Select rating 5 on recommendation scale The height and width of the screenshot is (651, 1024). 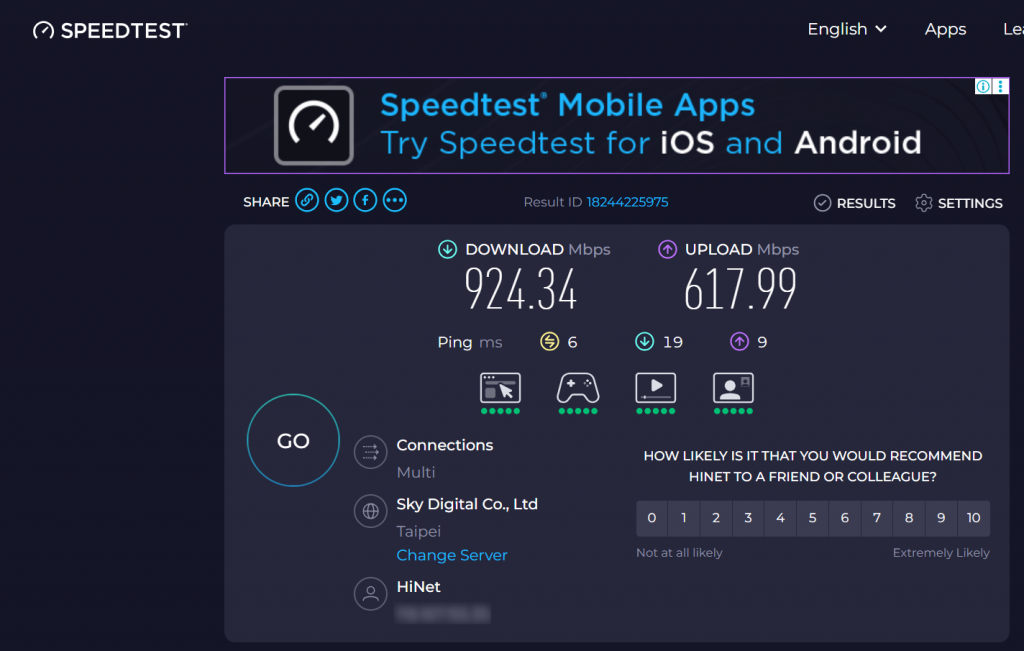pos(812,518)
